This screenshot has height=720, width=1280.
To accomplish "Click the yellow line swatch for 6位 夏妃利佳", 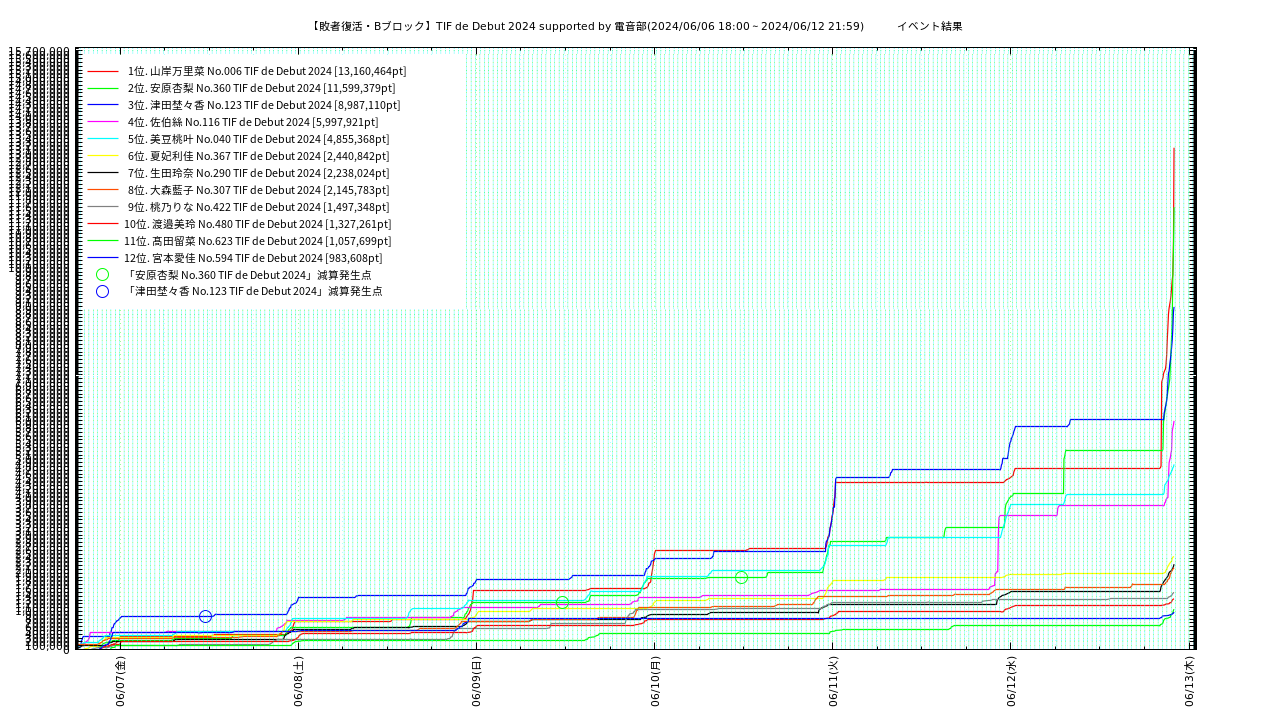I will [x=102, y=157].
